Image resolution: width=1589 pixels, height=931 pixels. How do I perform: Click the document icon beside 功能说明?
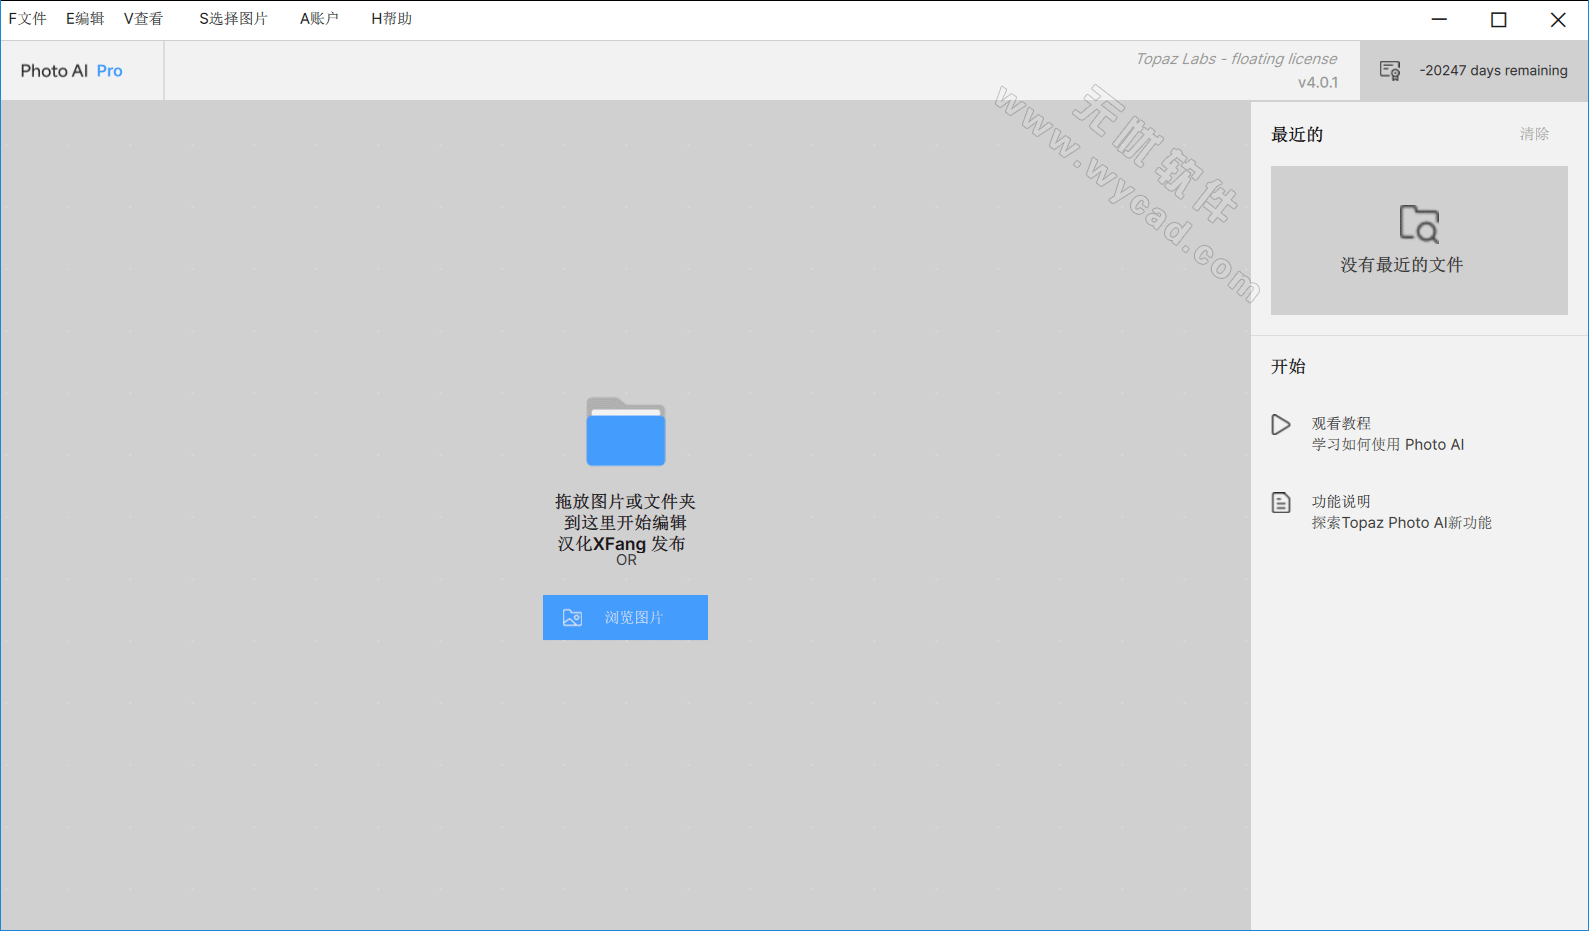click(1281, 502)
